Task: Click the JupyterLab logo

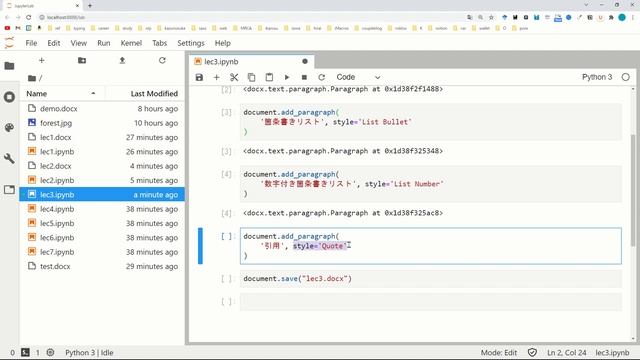Action: pos(9,42)
